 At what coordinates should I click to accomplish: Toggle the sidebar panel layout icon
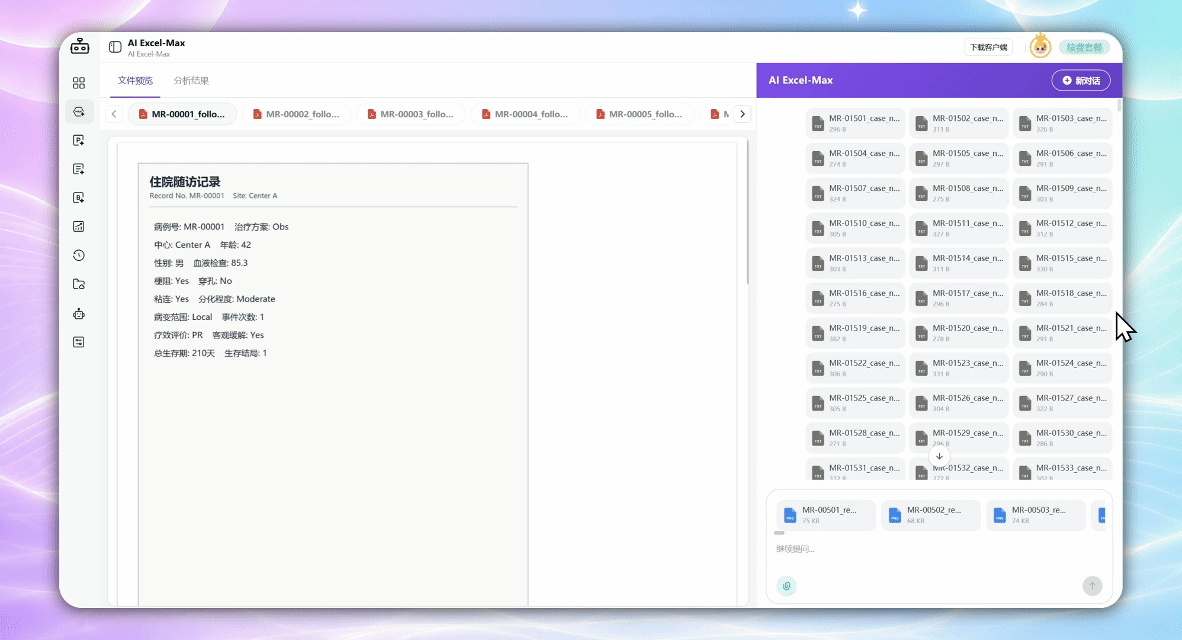tap(115, 47)
